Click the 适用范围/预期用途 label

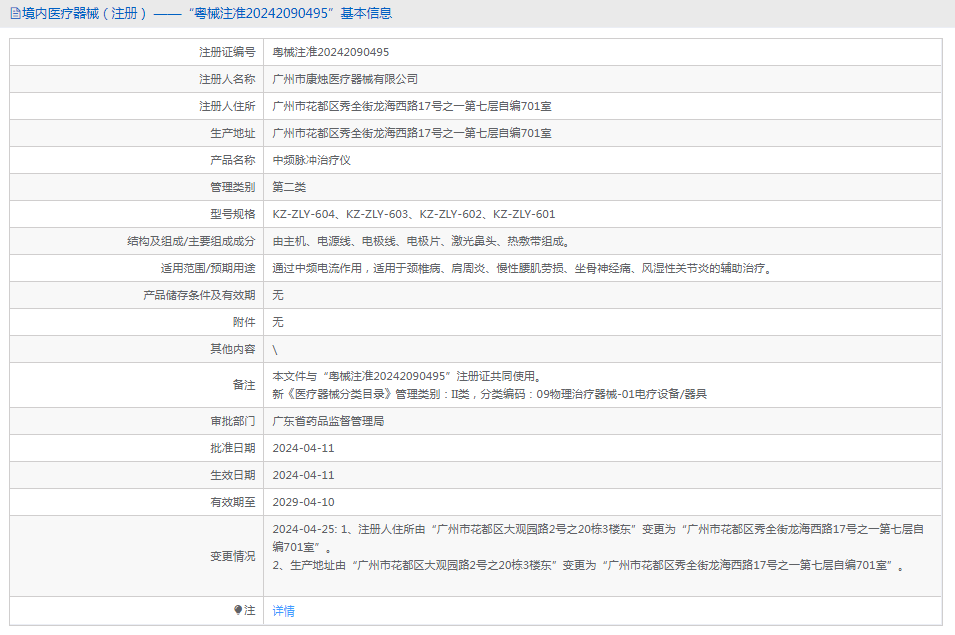click(208, 268)
